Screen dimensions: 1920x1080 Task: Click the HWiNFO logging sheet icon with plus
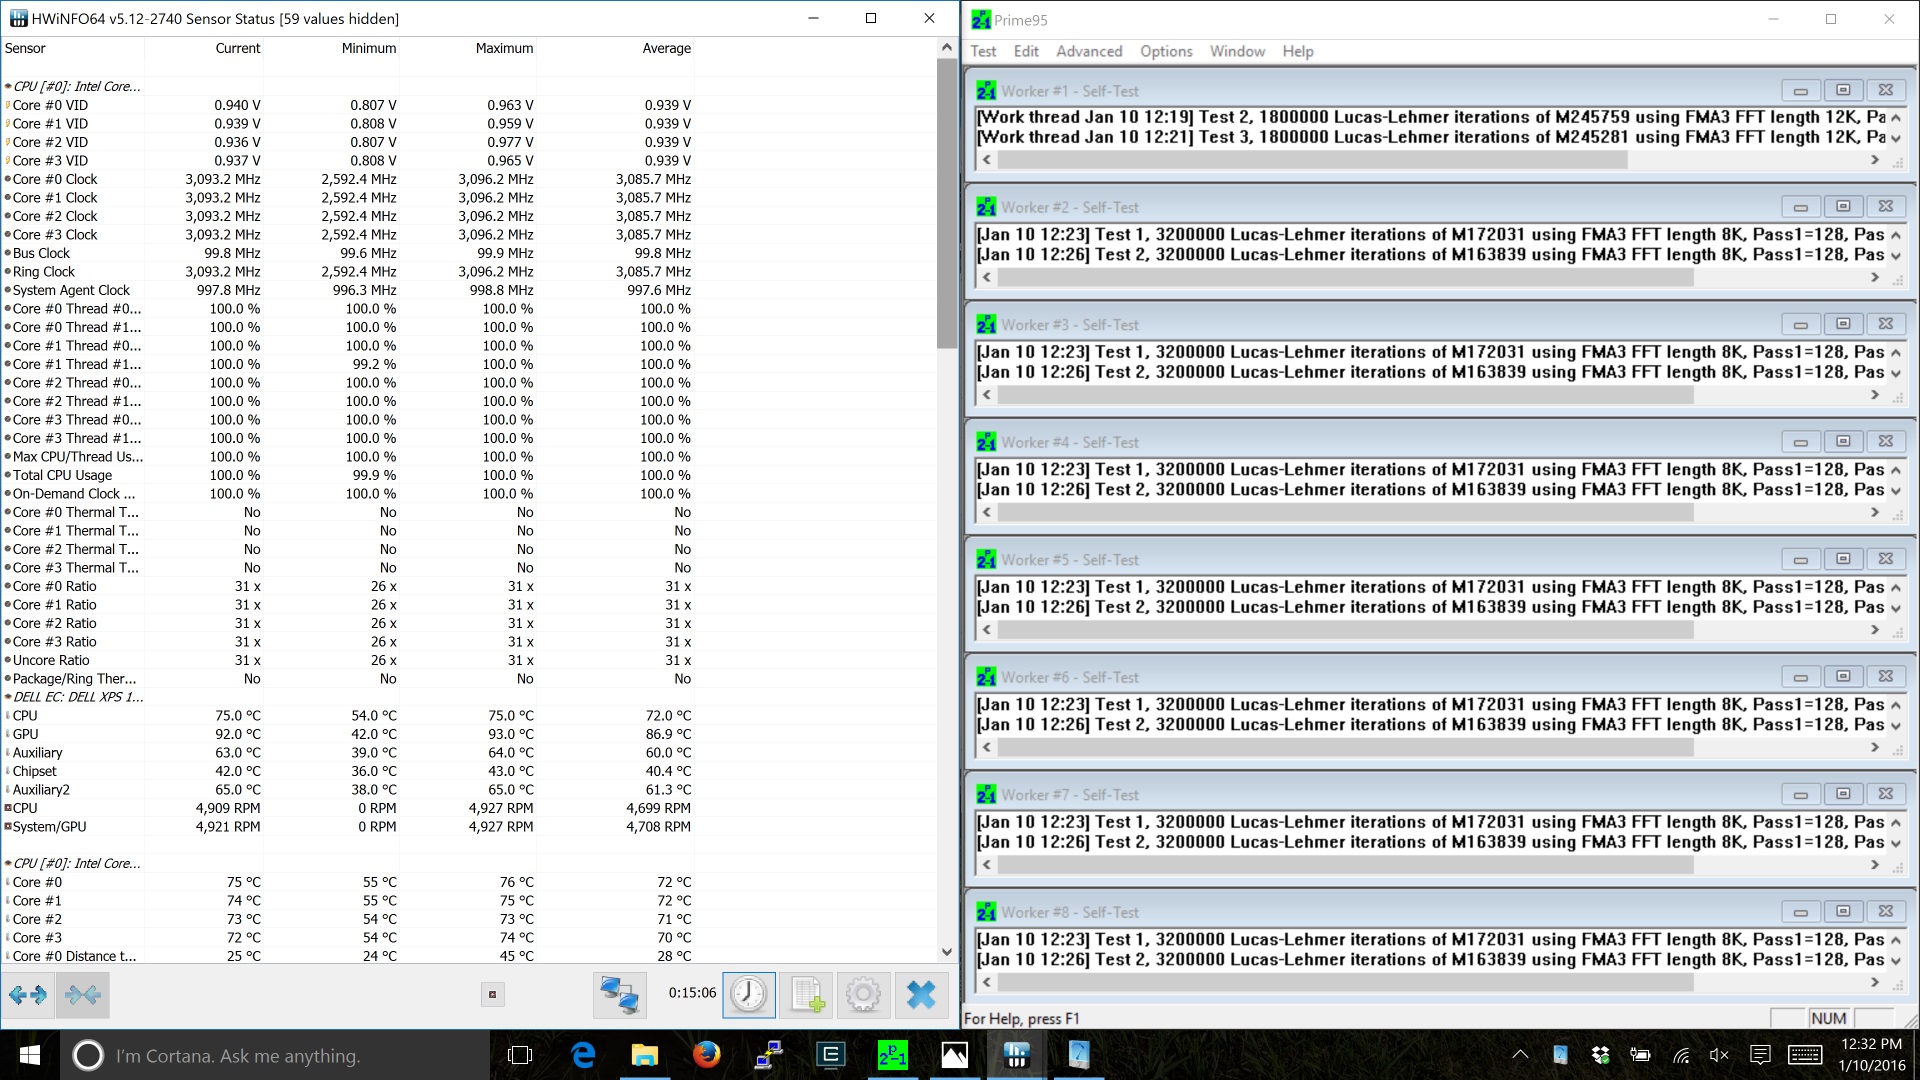pos(806,994)
